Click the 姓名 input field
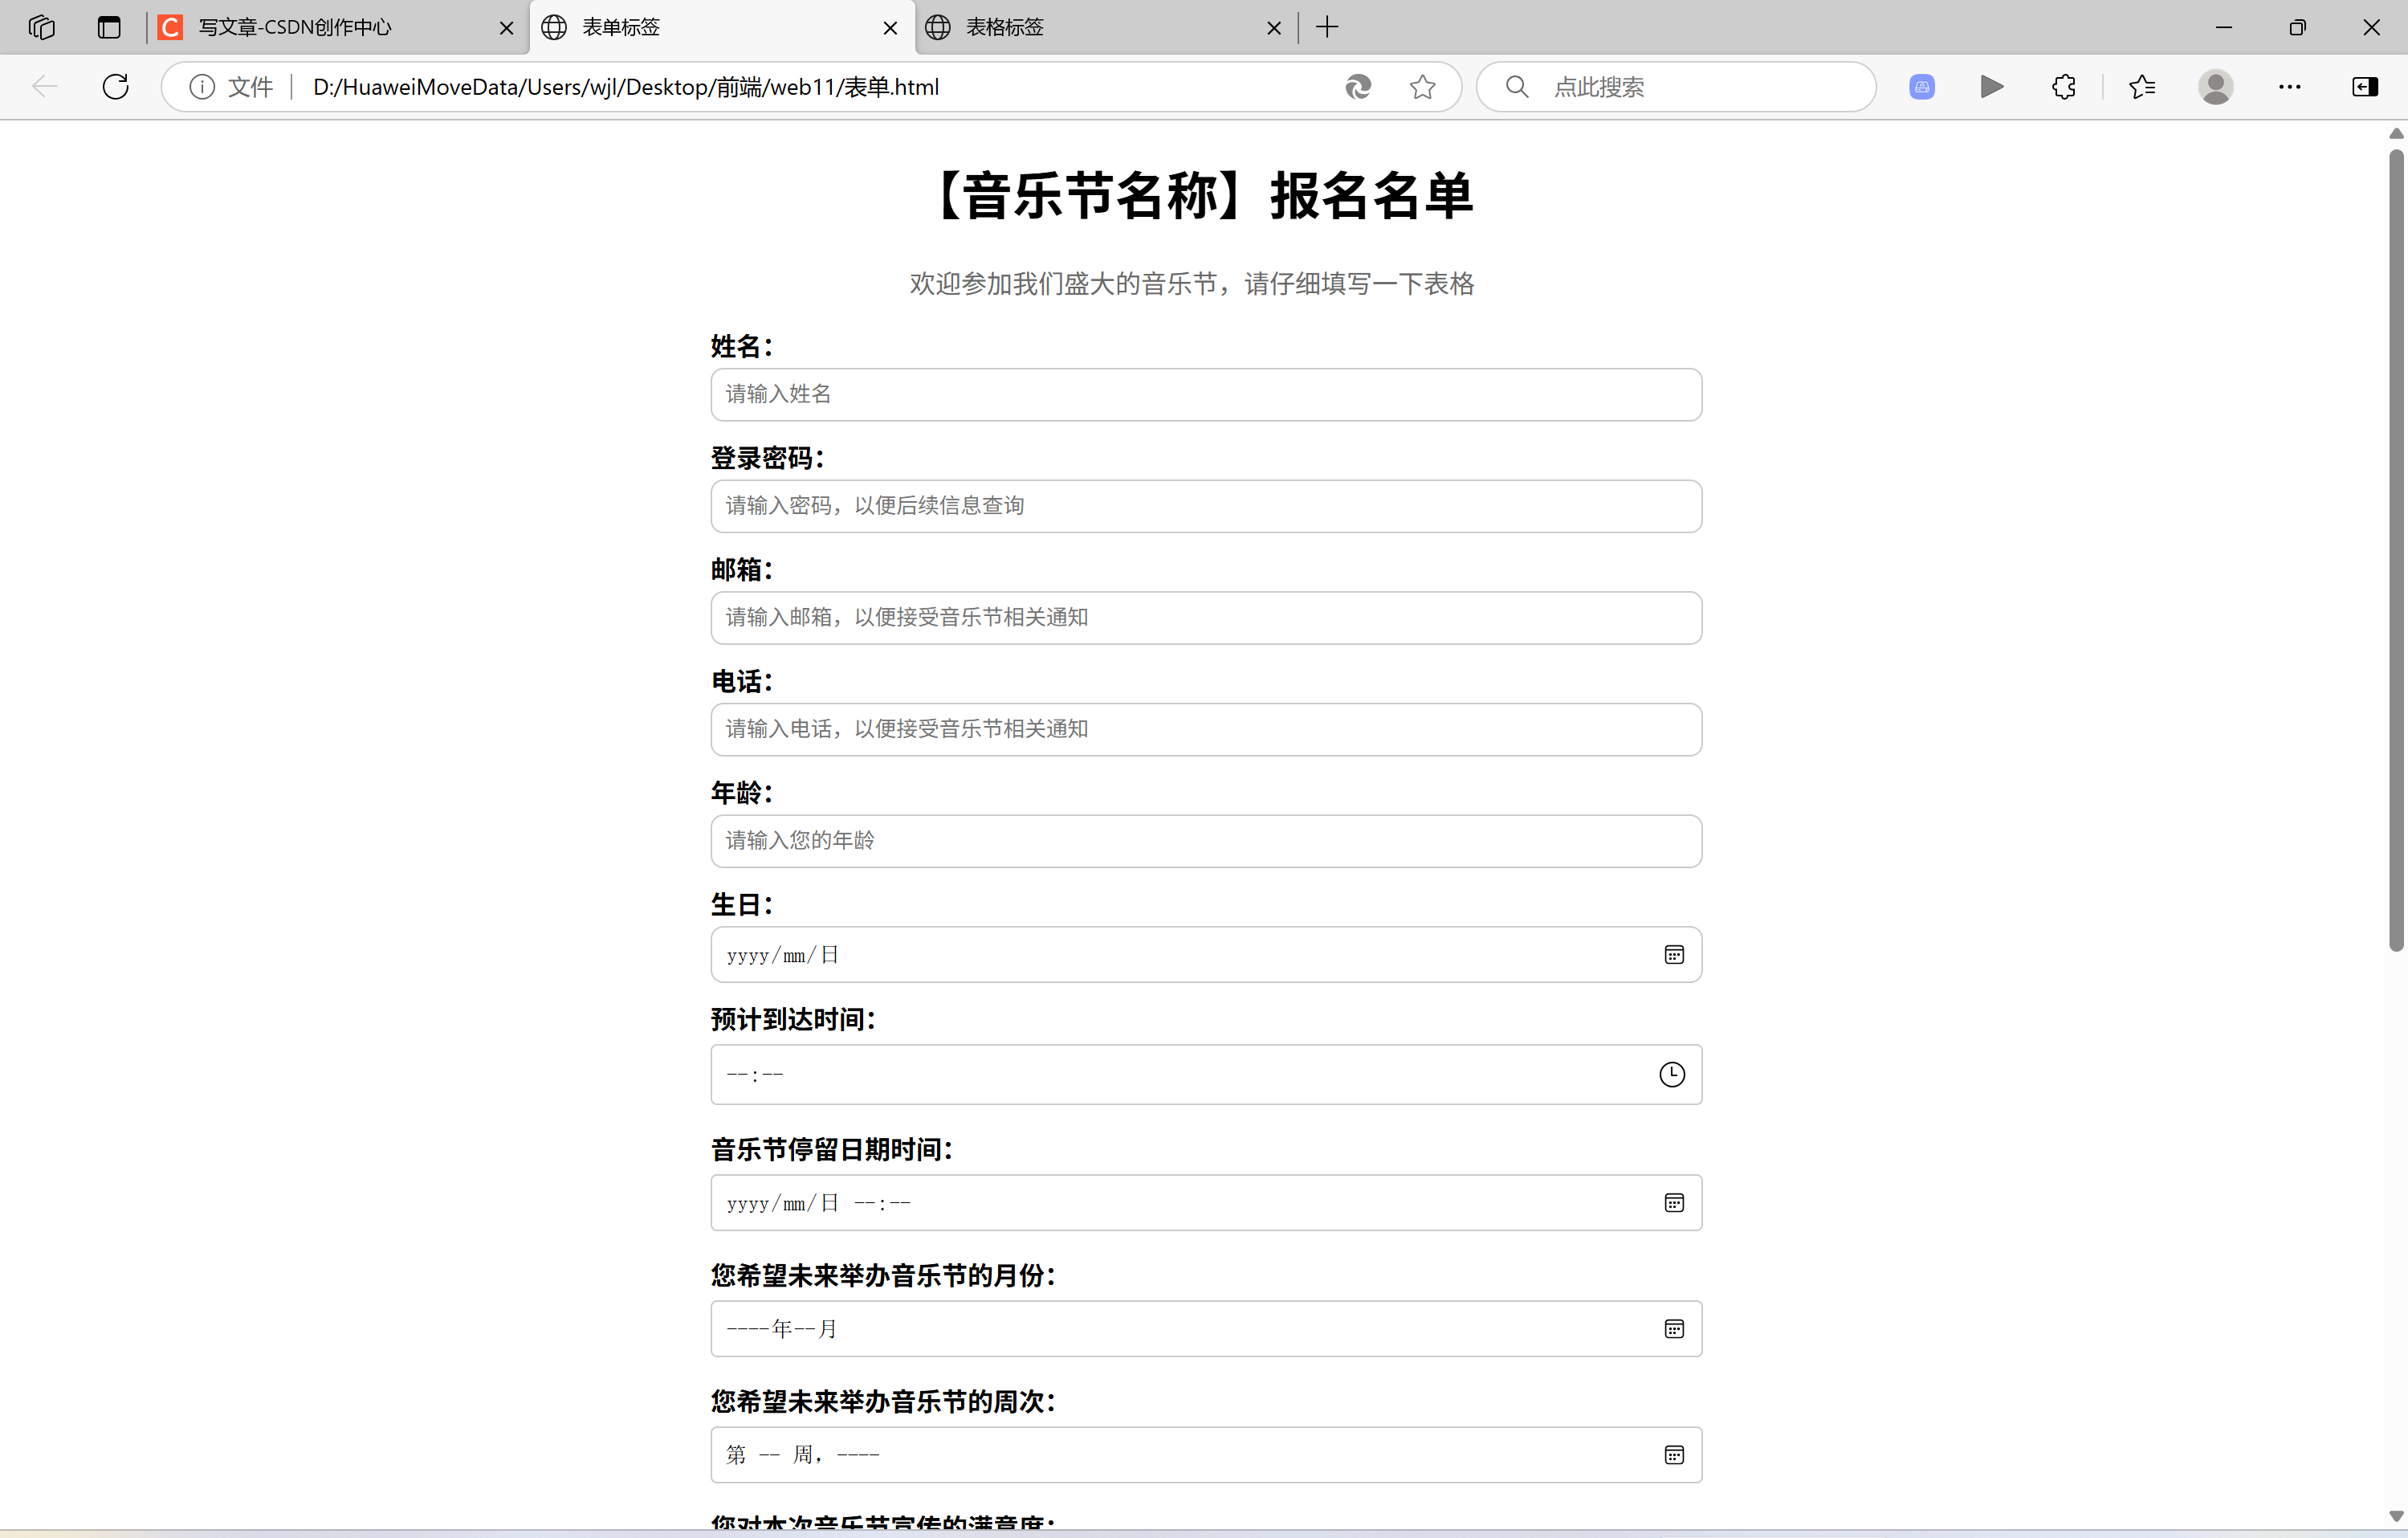This screenshot has height=1538, width=2408. 1205,395
